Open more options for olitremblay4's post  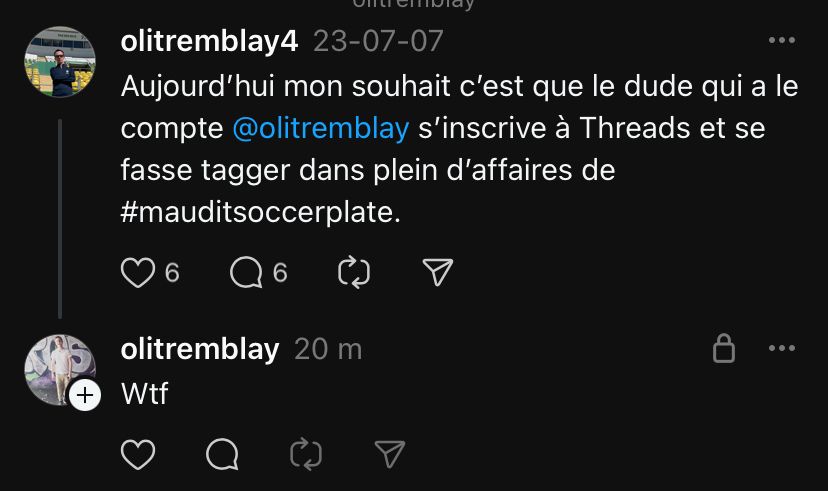782,40
